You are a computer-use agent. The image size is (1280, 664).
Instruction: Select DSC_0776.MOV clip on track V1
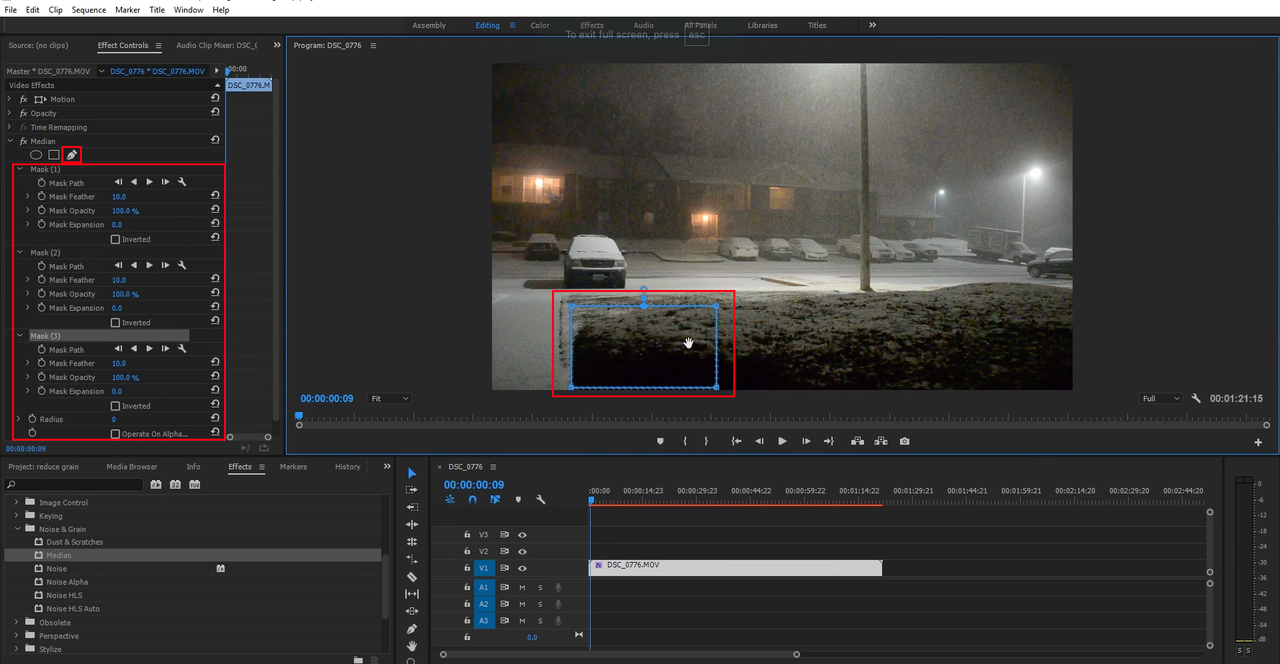[735, 567]
